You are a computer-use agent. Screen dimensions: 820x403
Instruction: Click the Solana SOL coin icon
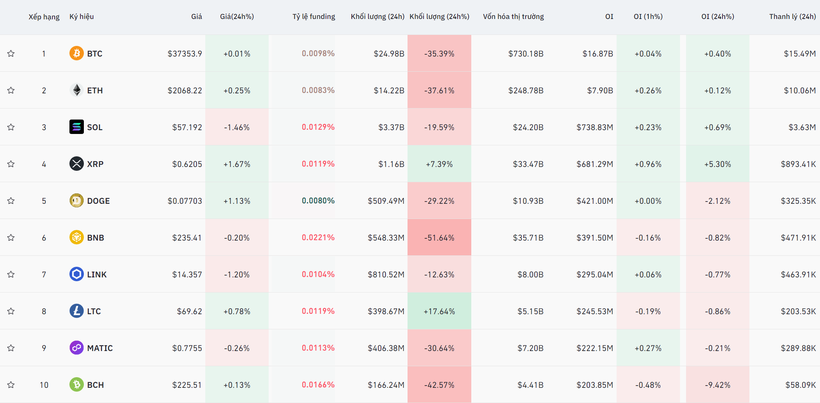(76, 127)
